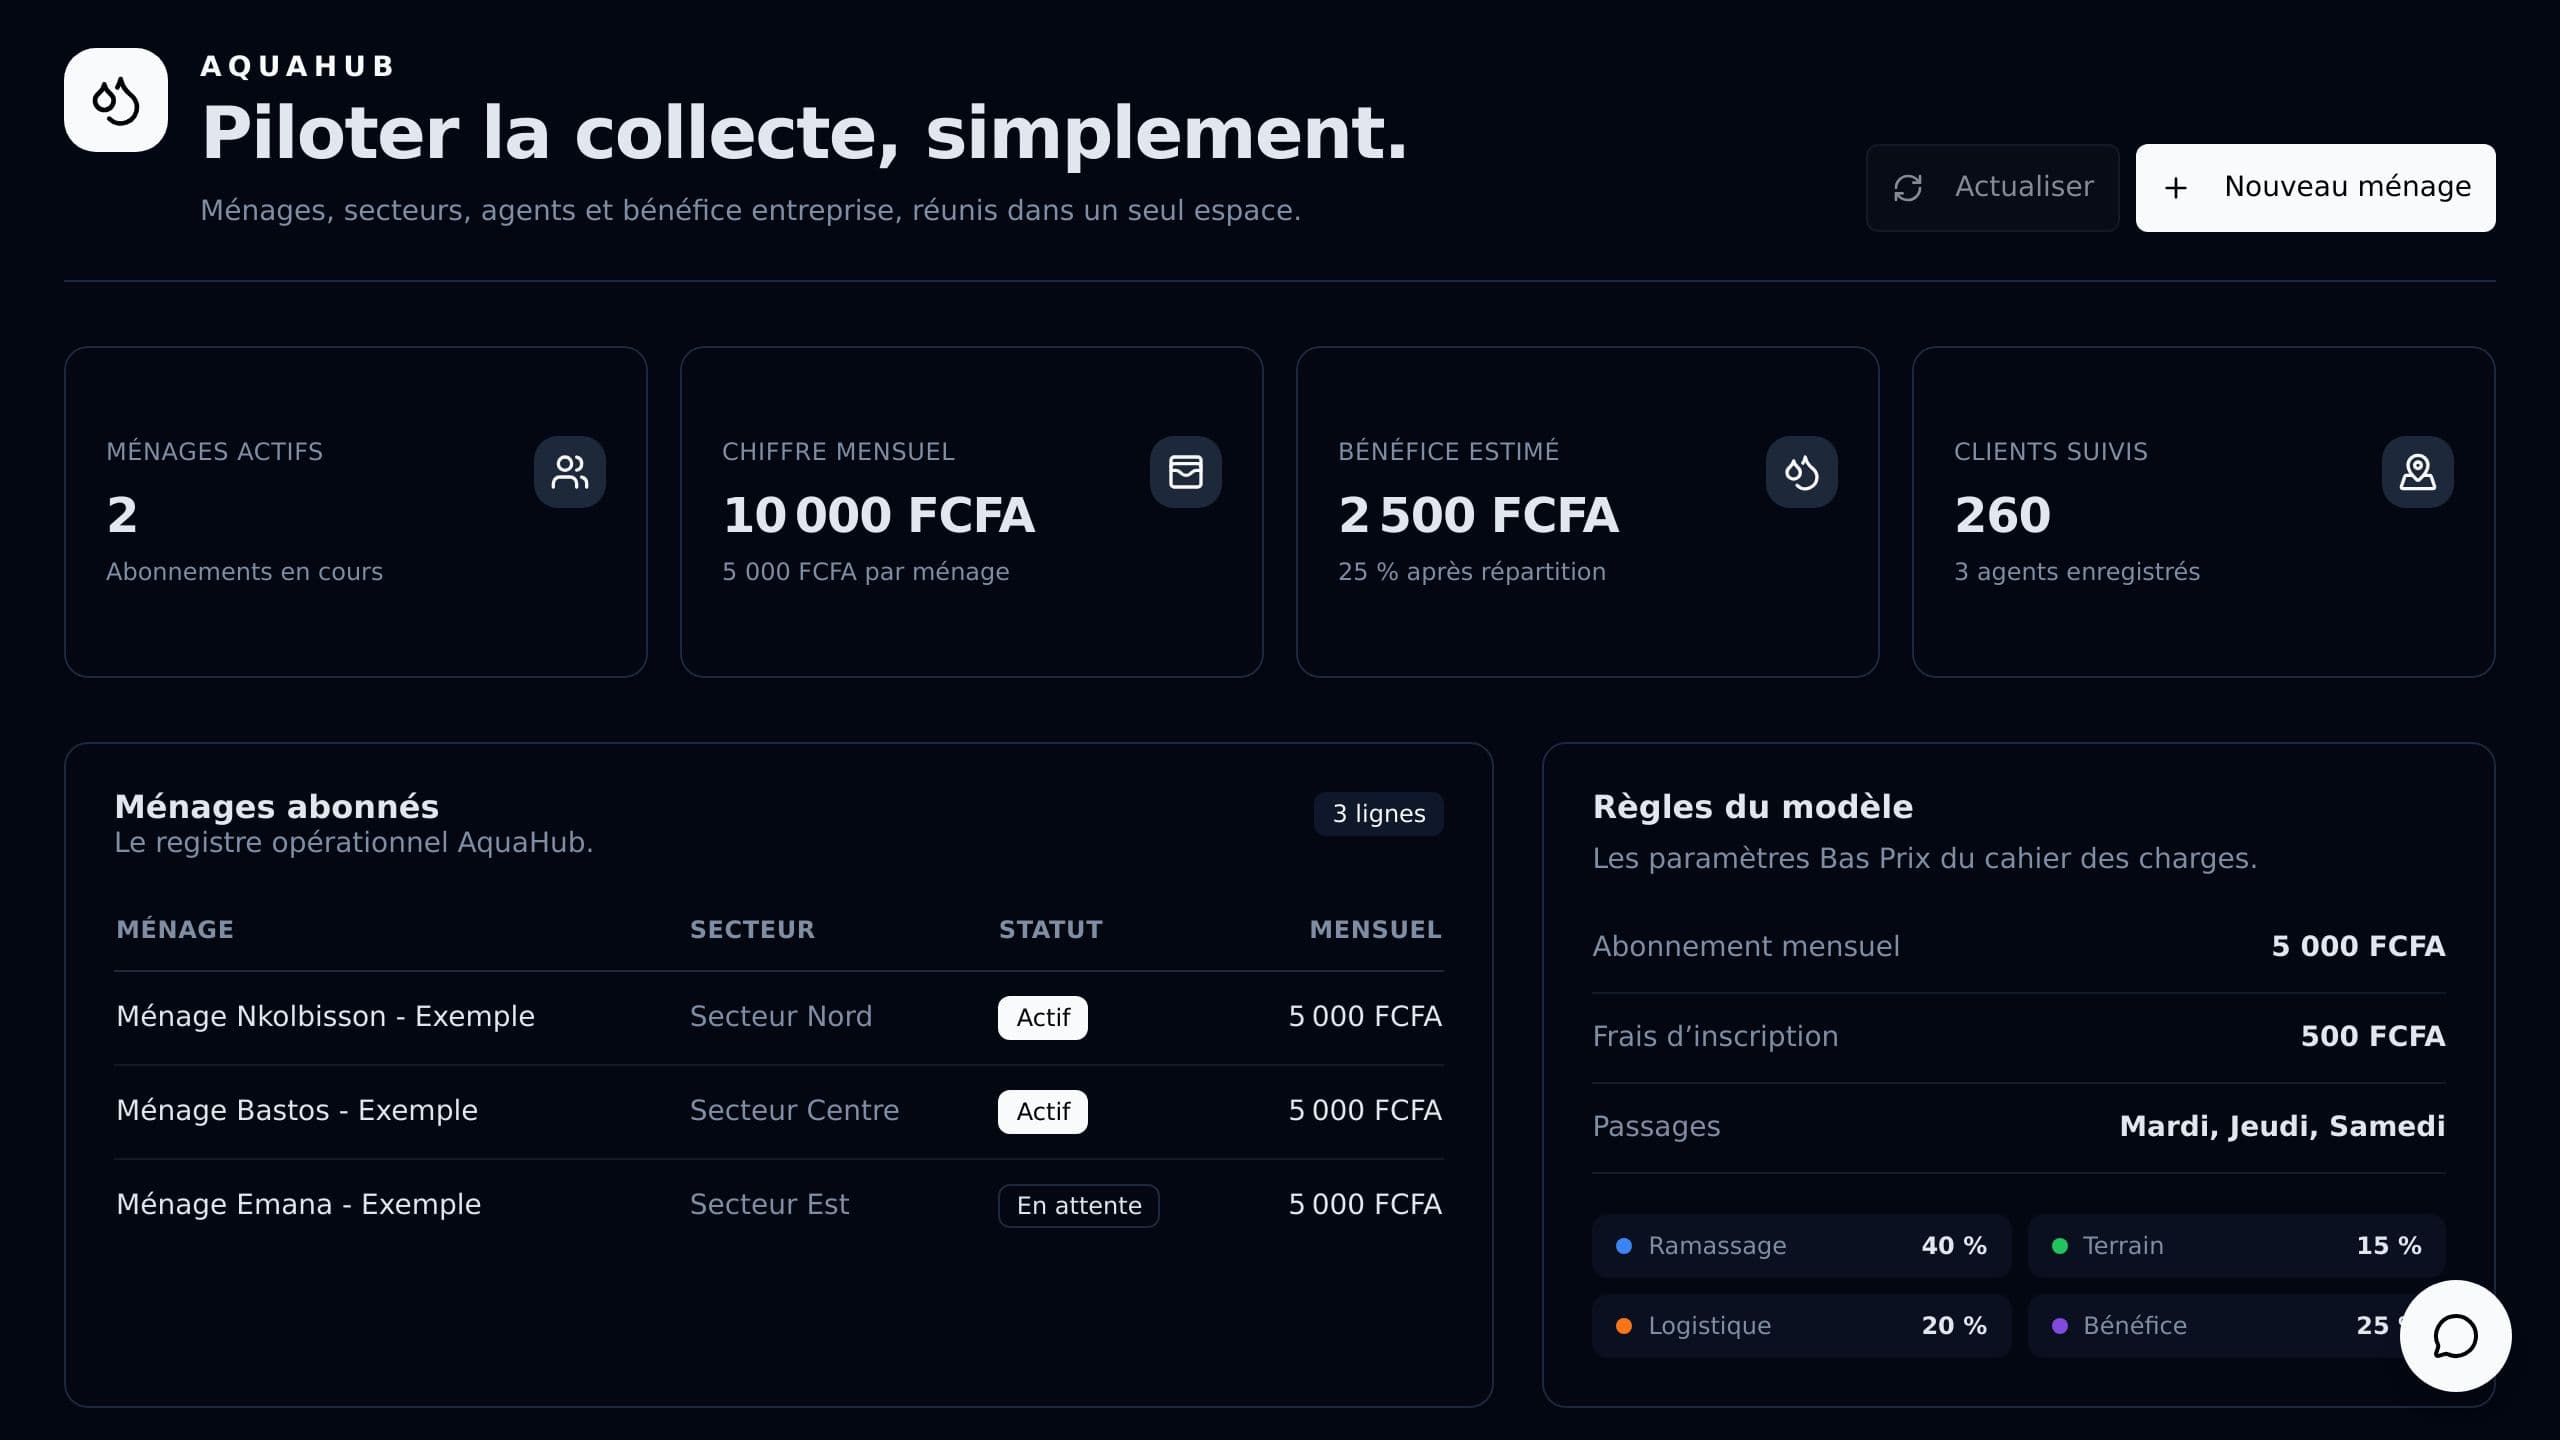2560x1440 pixels.
Task: Click the Secteur column header
Action: coord(752,930)
